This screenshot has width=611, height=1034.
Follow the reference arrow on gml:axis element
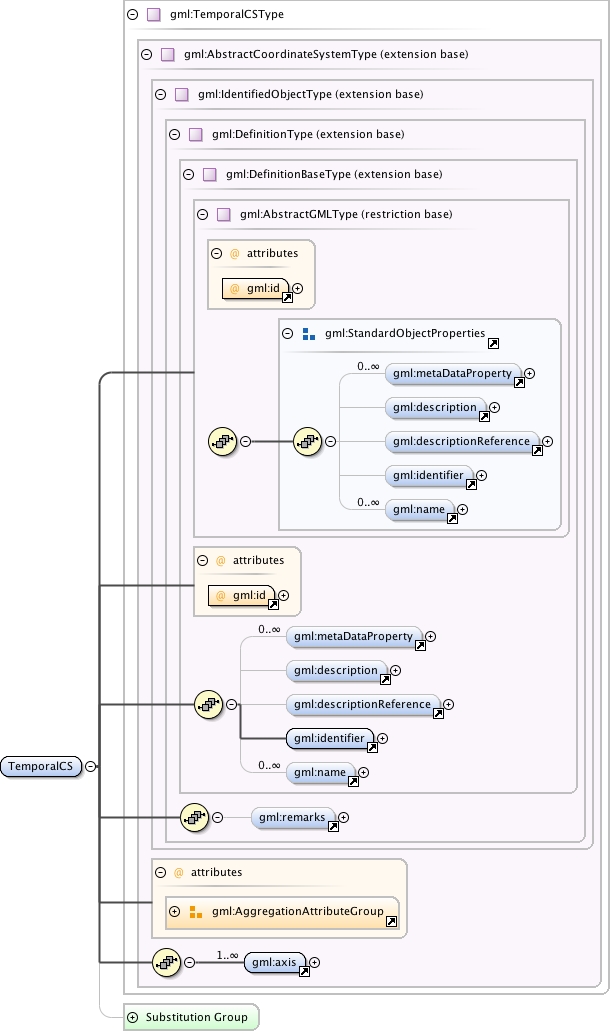(x=305, y=971)
